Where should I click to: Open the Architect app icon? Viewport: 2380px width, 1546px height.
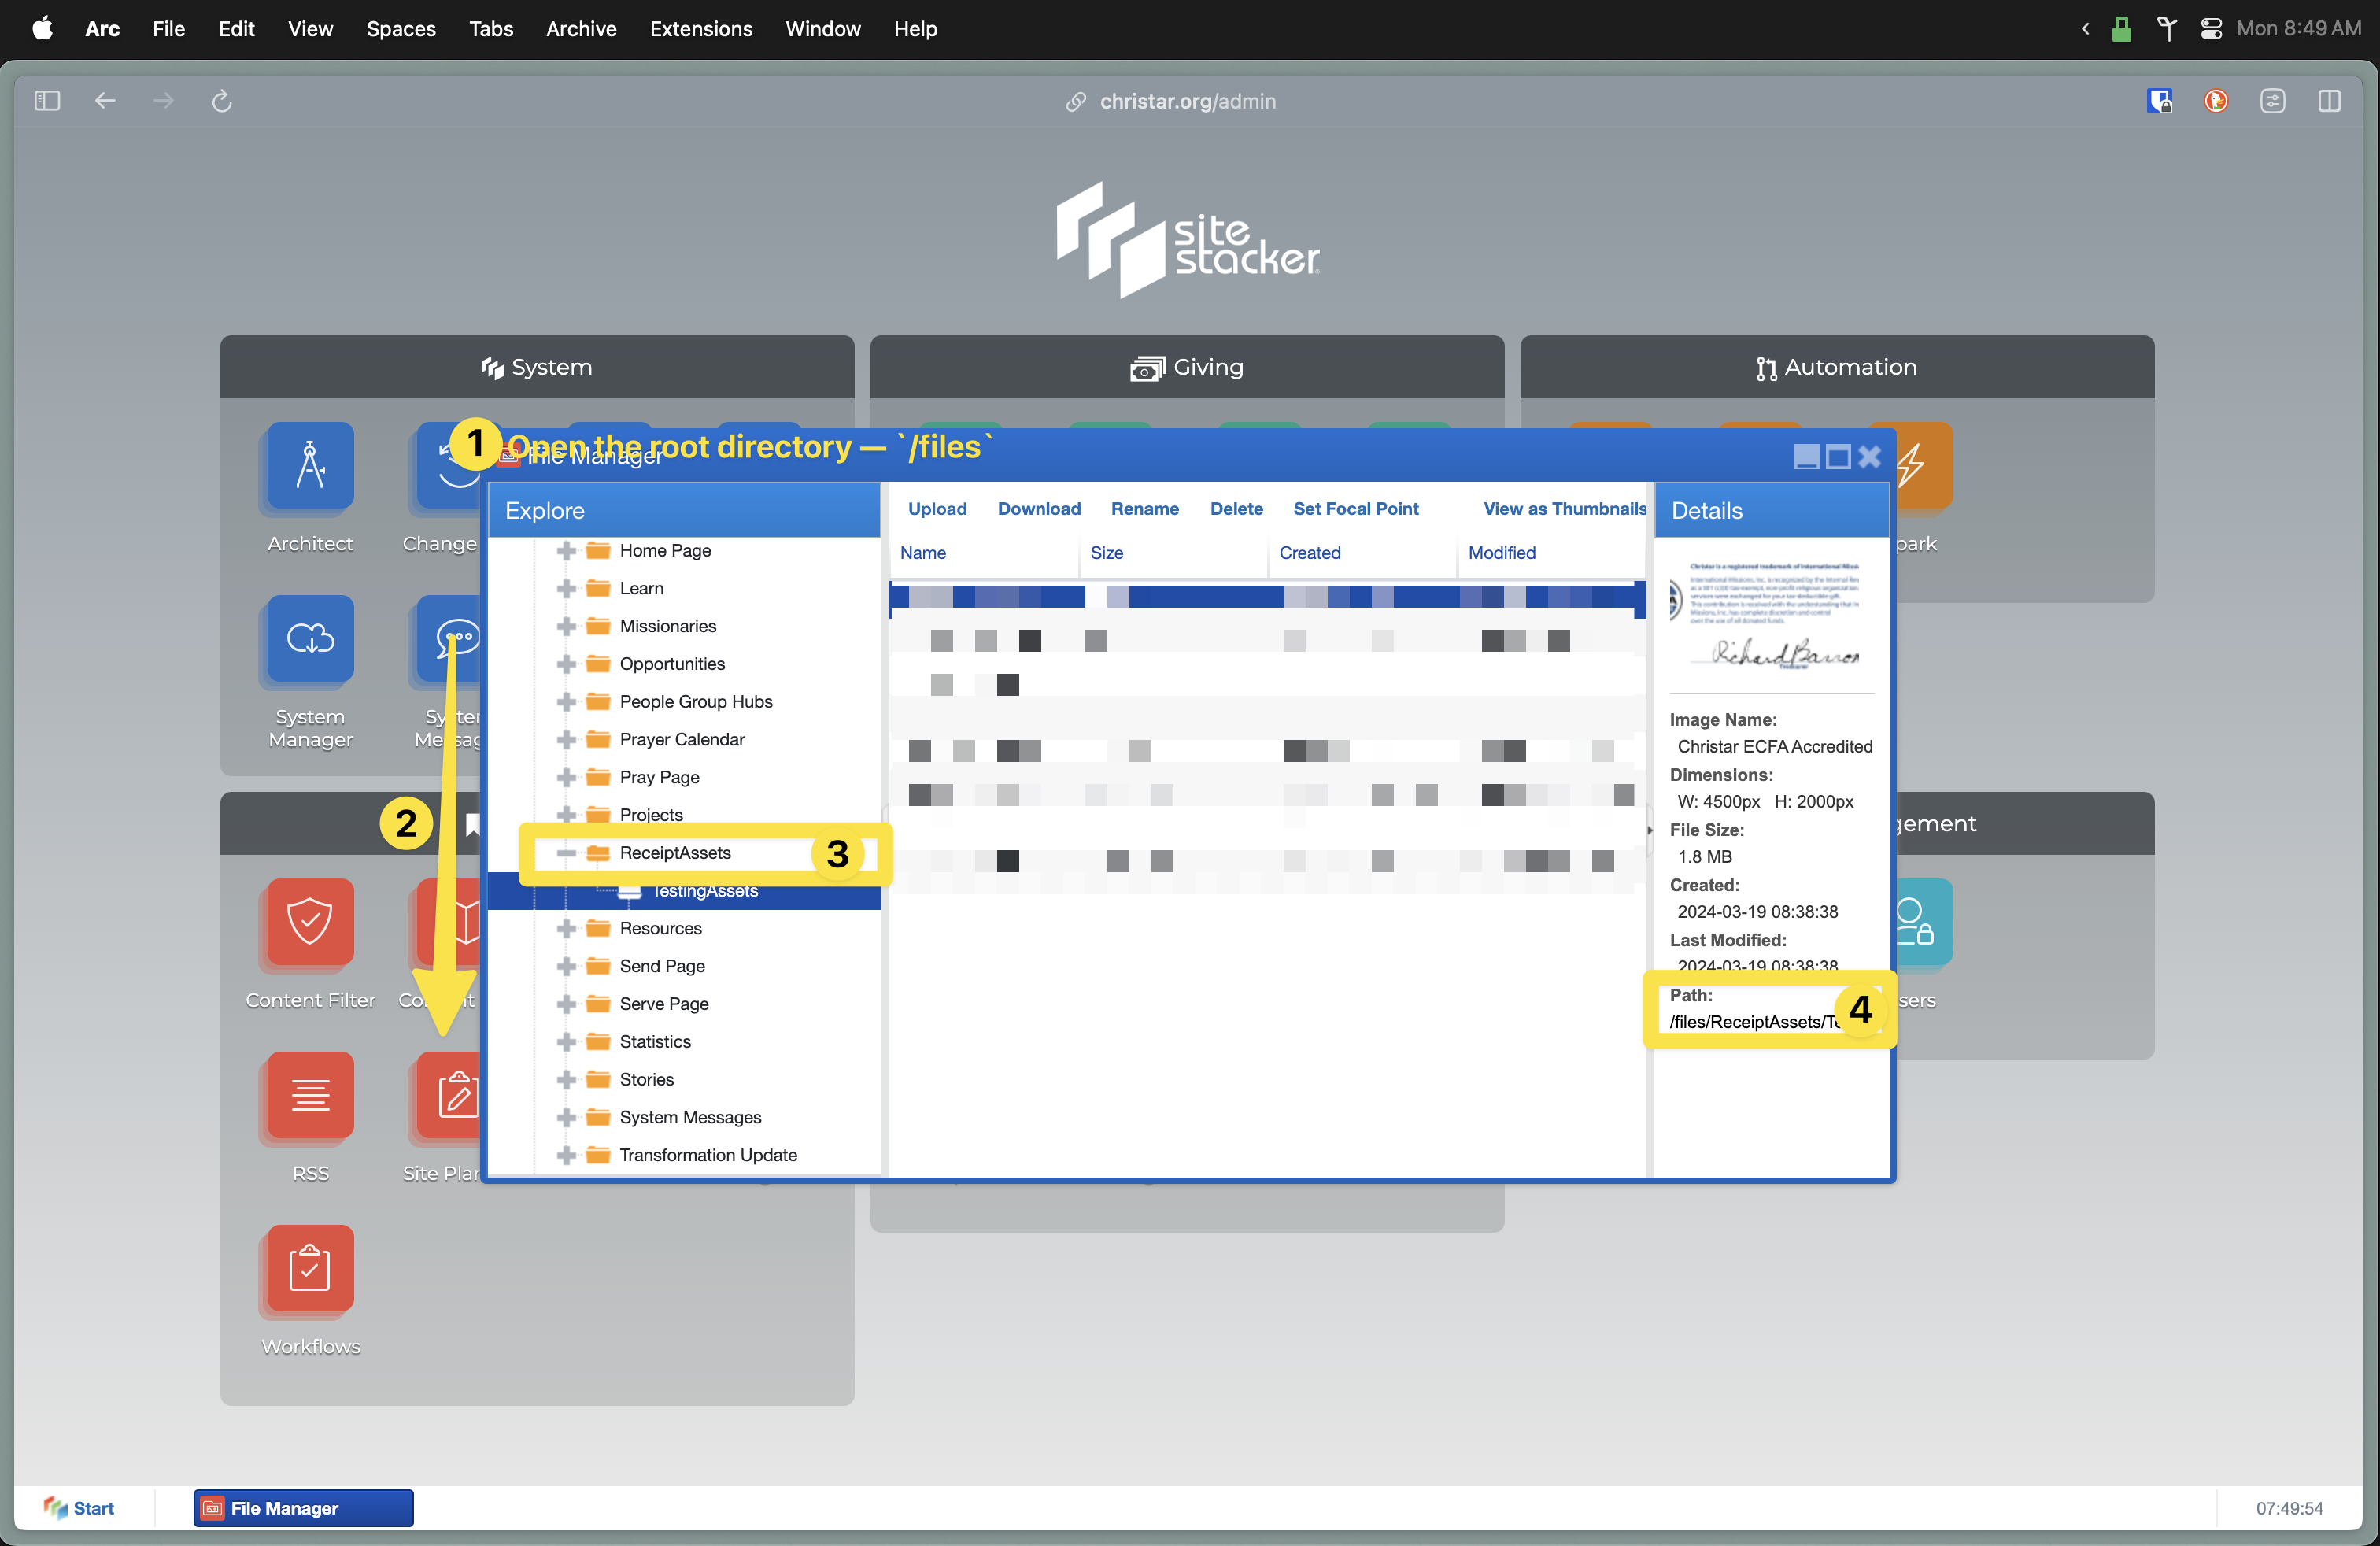310,467
